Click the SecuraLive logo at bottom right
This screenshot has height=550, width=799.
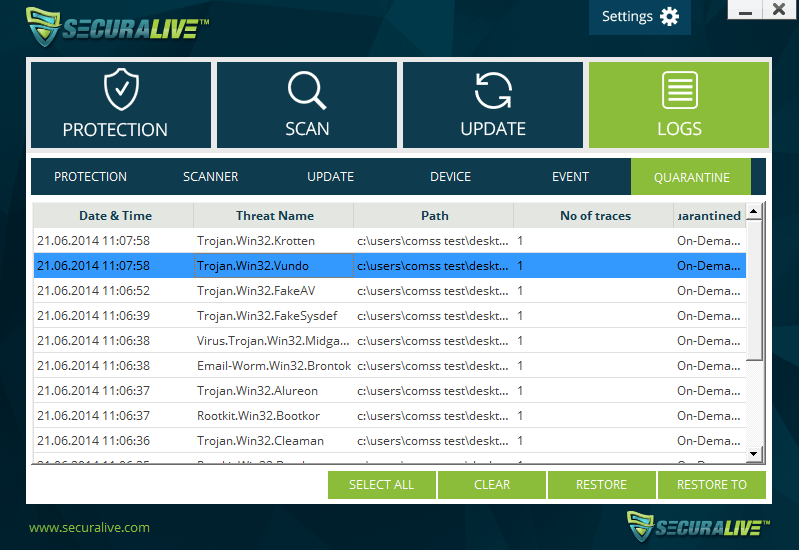coord(698,526)
